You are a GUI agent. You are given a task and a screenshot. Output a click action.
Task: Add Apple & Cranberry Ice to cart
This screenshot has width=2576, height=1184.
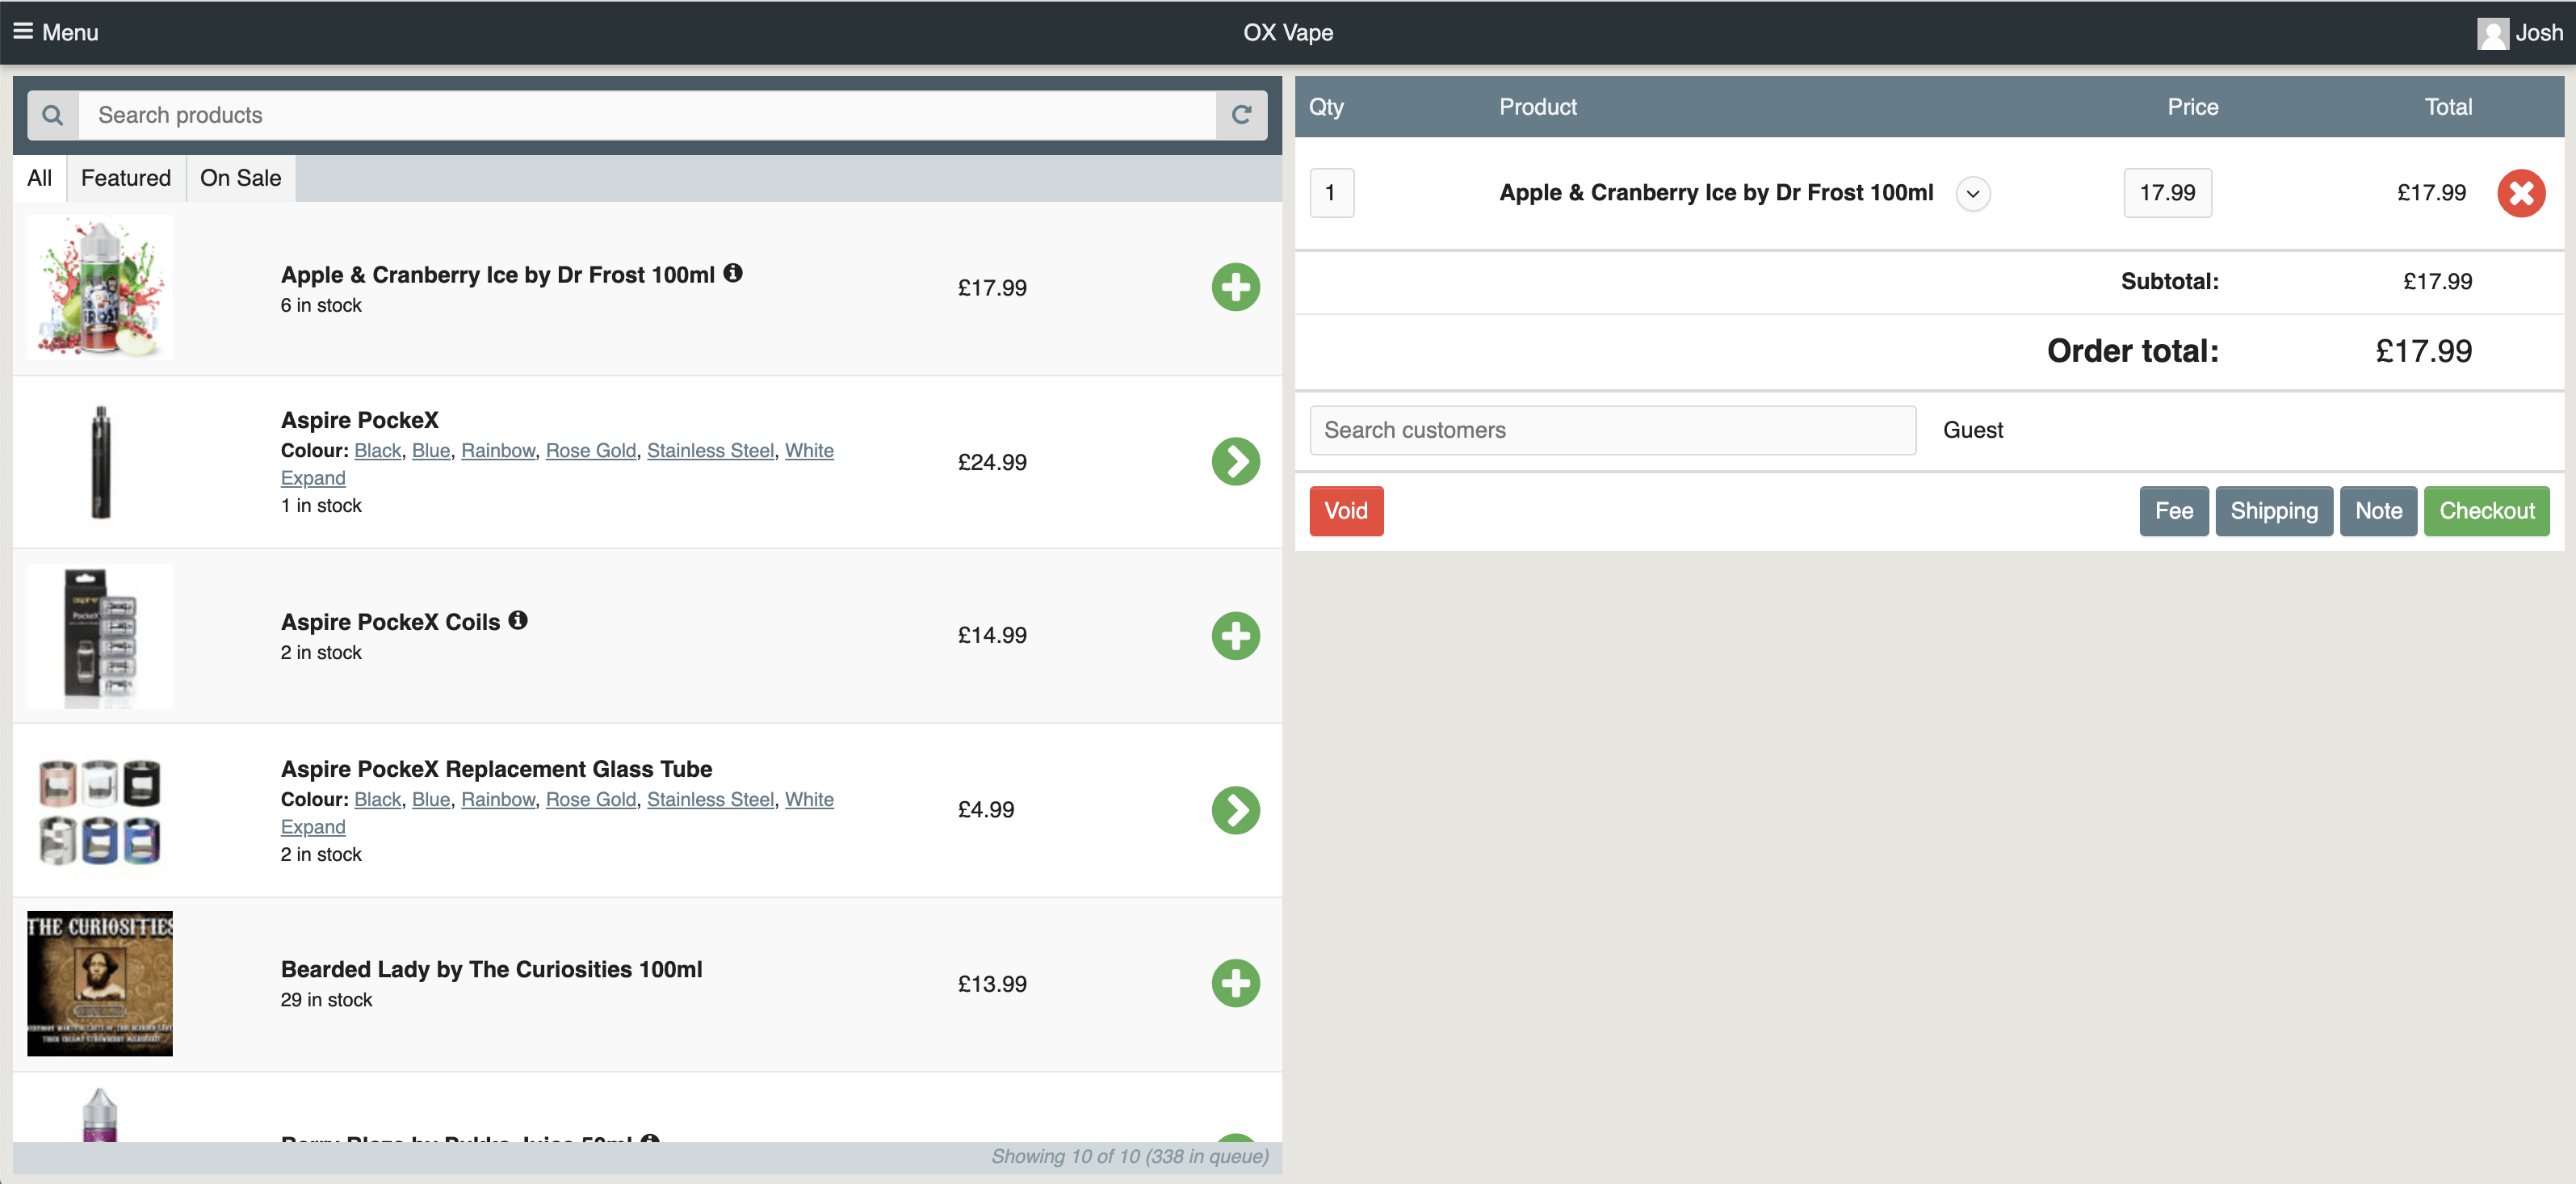tap(1235, 288)
